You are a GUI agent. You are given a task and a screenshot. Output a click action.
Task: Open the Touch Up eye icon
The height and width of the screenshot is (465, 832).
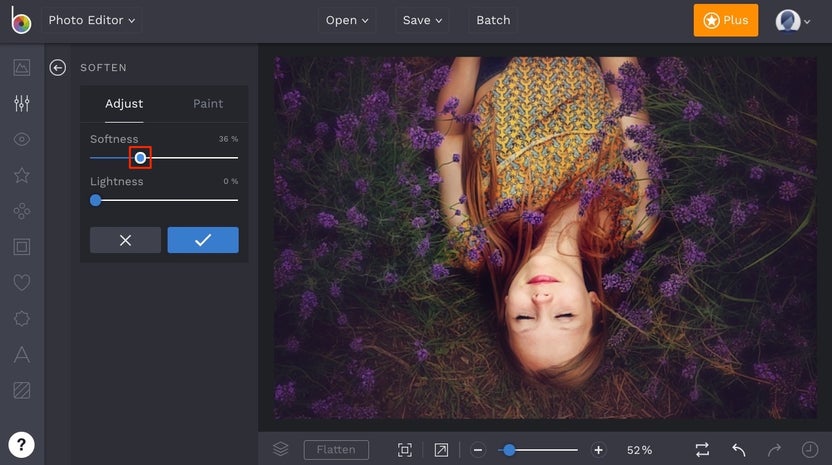point(22,139)
